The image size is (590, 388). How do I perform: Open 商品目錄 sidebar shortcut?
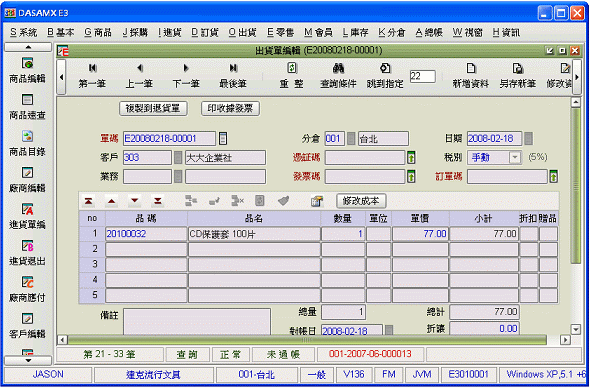pos(27,143)
